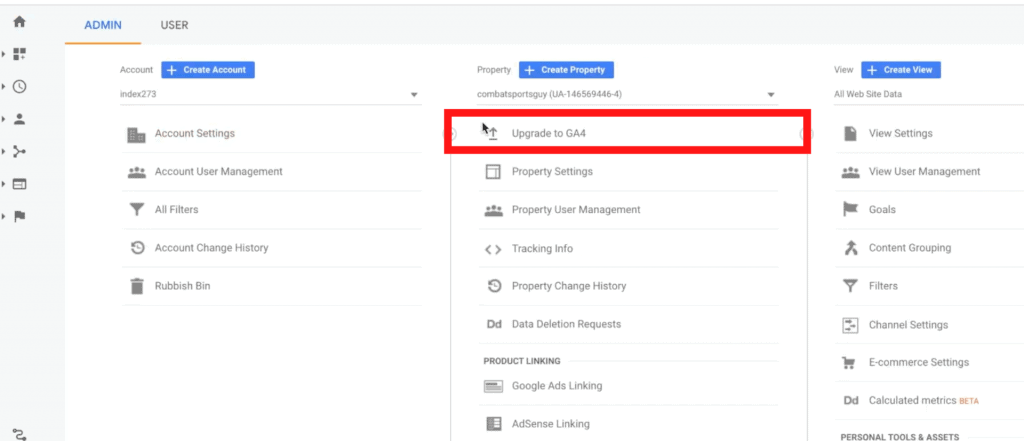Image resolution: width=1024 pixels, height=441 pixels.
Task: Open the Audience person icon in sidebar
Action: coord(20,119)
